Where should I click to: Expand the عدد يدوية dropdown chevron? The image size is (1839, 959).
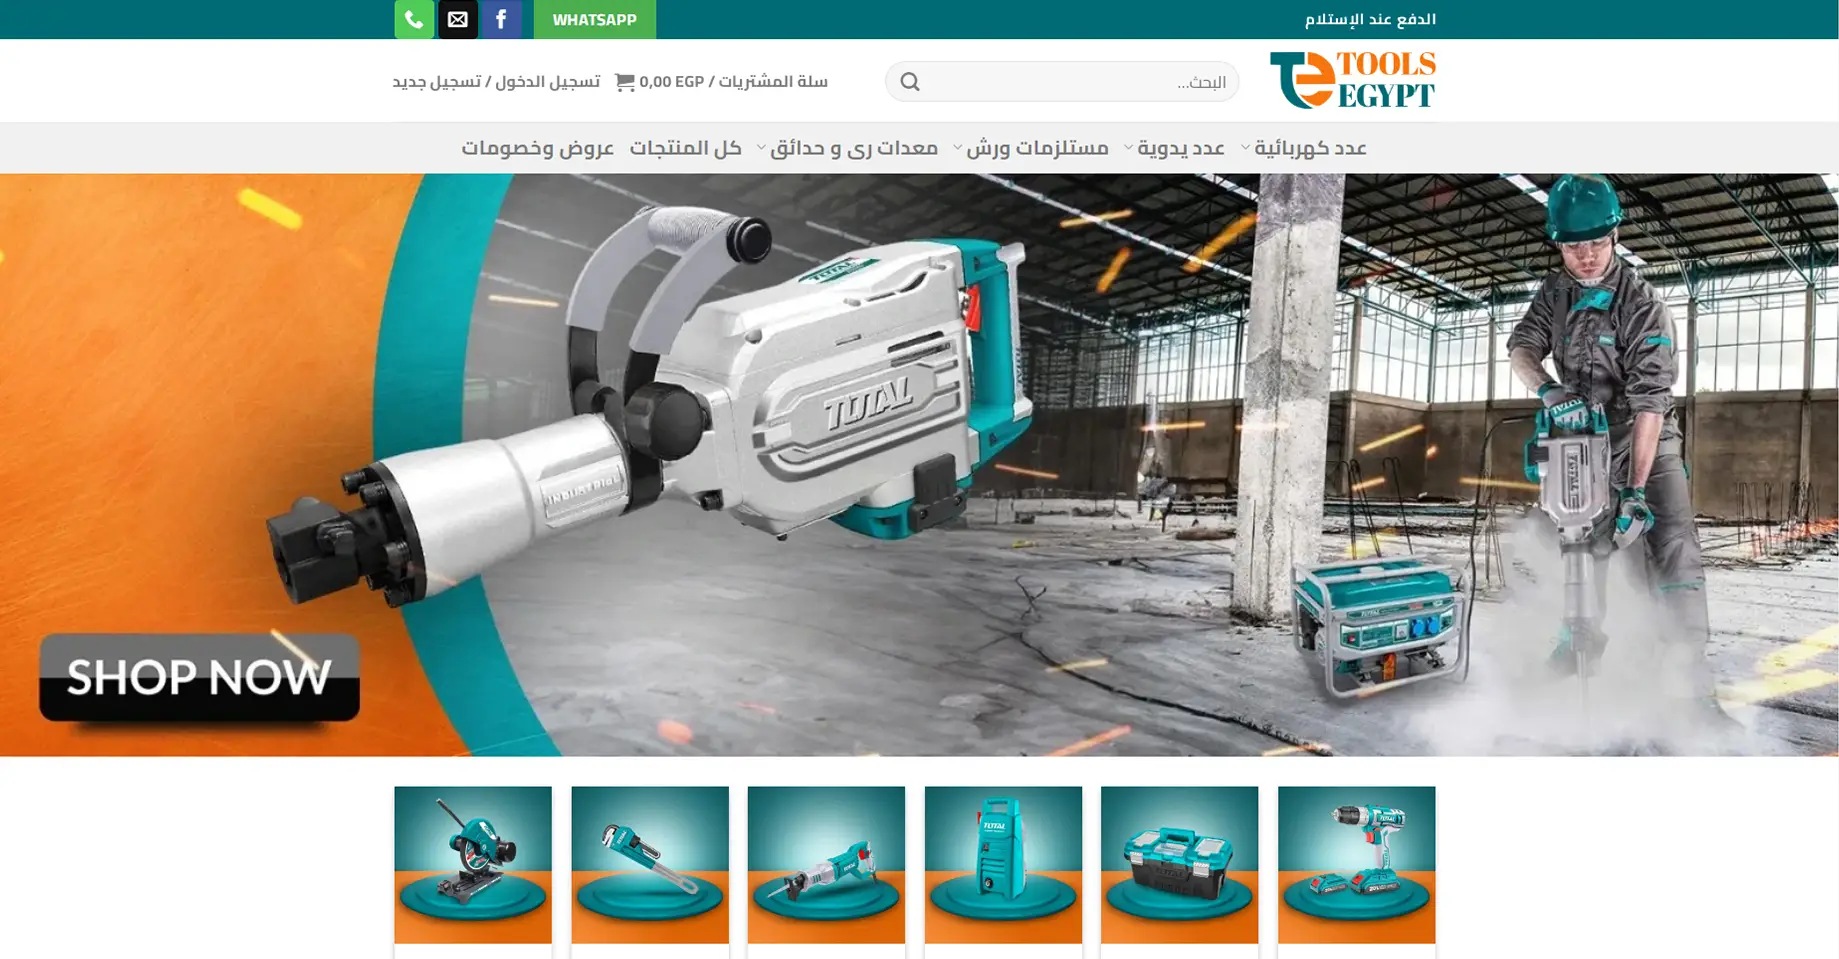(x=1128, y=148)
